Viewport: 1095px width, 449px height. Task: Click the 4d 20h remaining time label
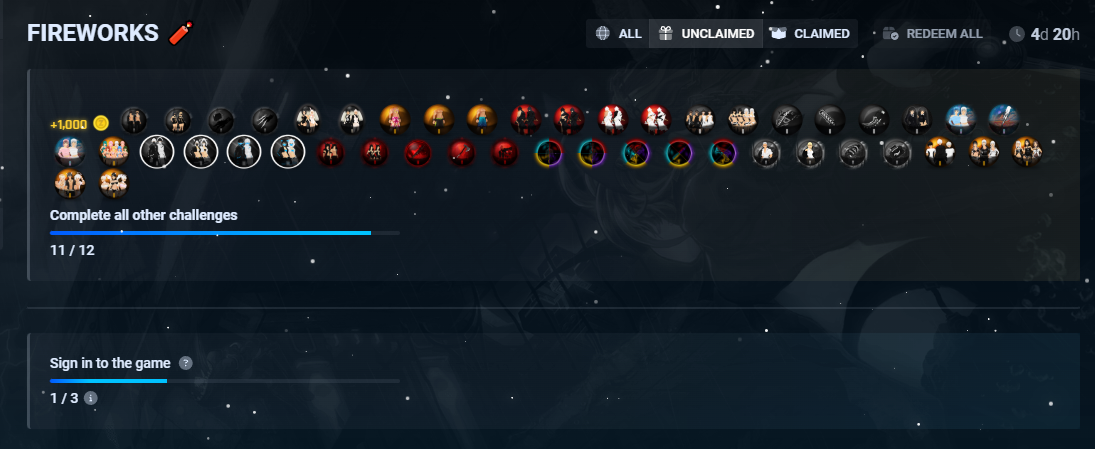pyautogui.click(x=1055, y=34)
